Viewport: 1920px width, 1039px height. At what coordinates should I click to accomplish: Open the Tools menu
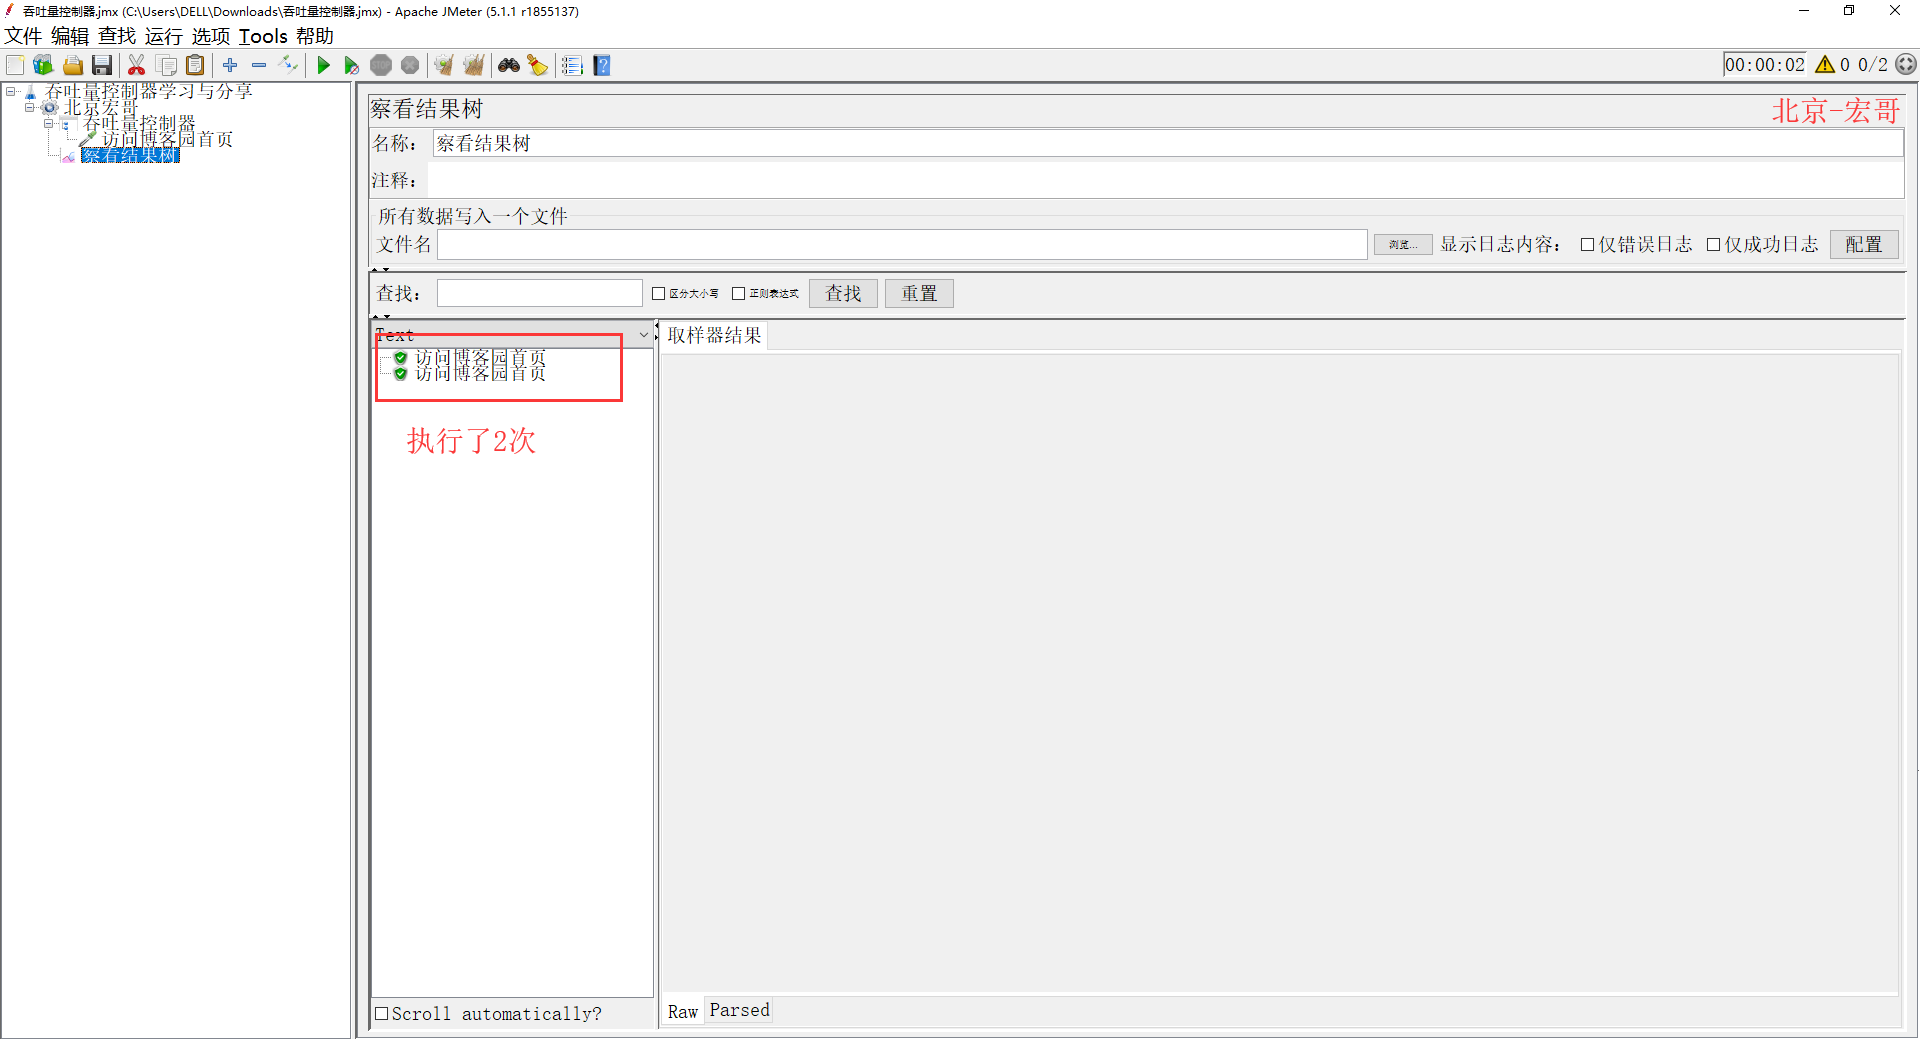(x=263, y=36)
